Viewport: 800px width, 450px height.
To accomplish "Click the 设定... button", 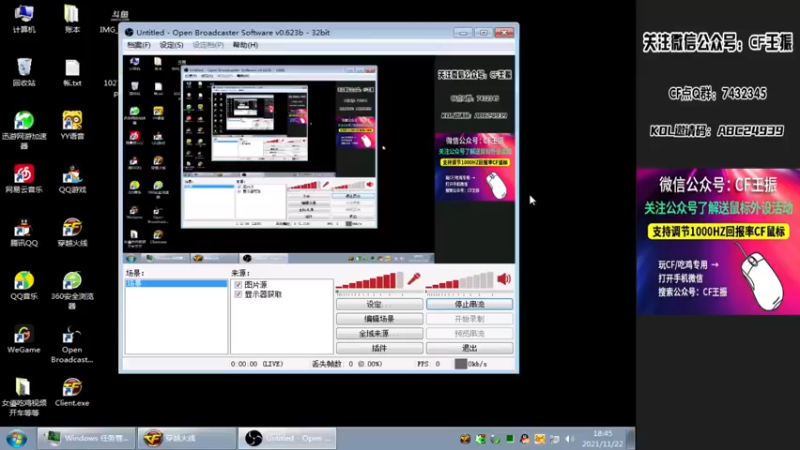I will 379,304.
